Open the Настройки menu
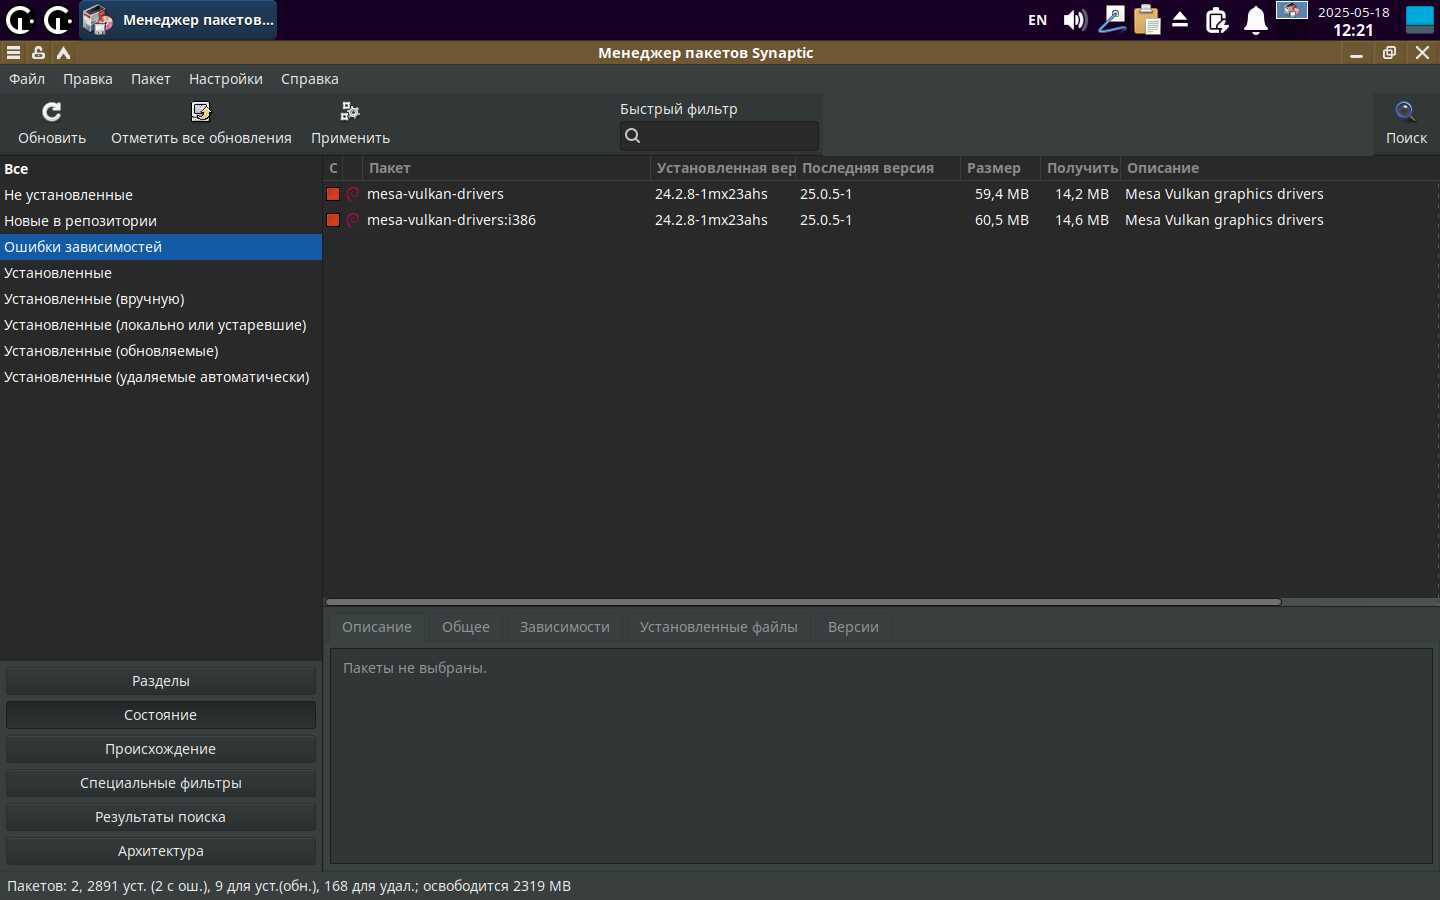1440x900 pixels. [x=226, y=79]
